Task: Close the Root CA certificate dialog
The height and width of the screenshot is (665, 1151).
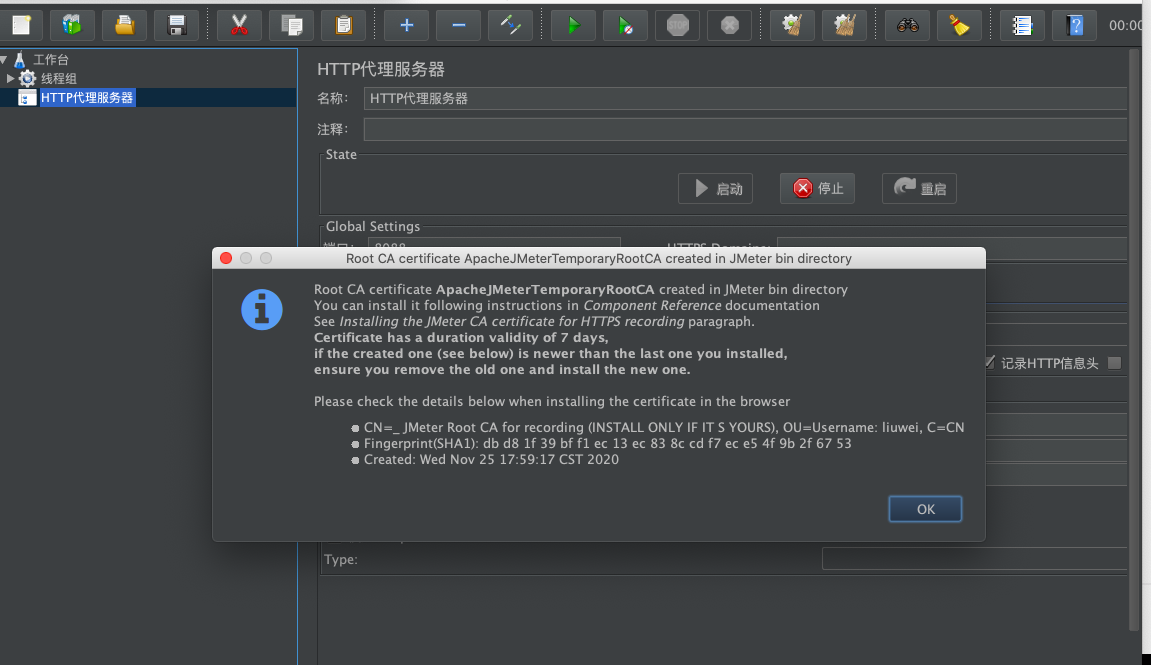Action: [226, 258]
